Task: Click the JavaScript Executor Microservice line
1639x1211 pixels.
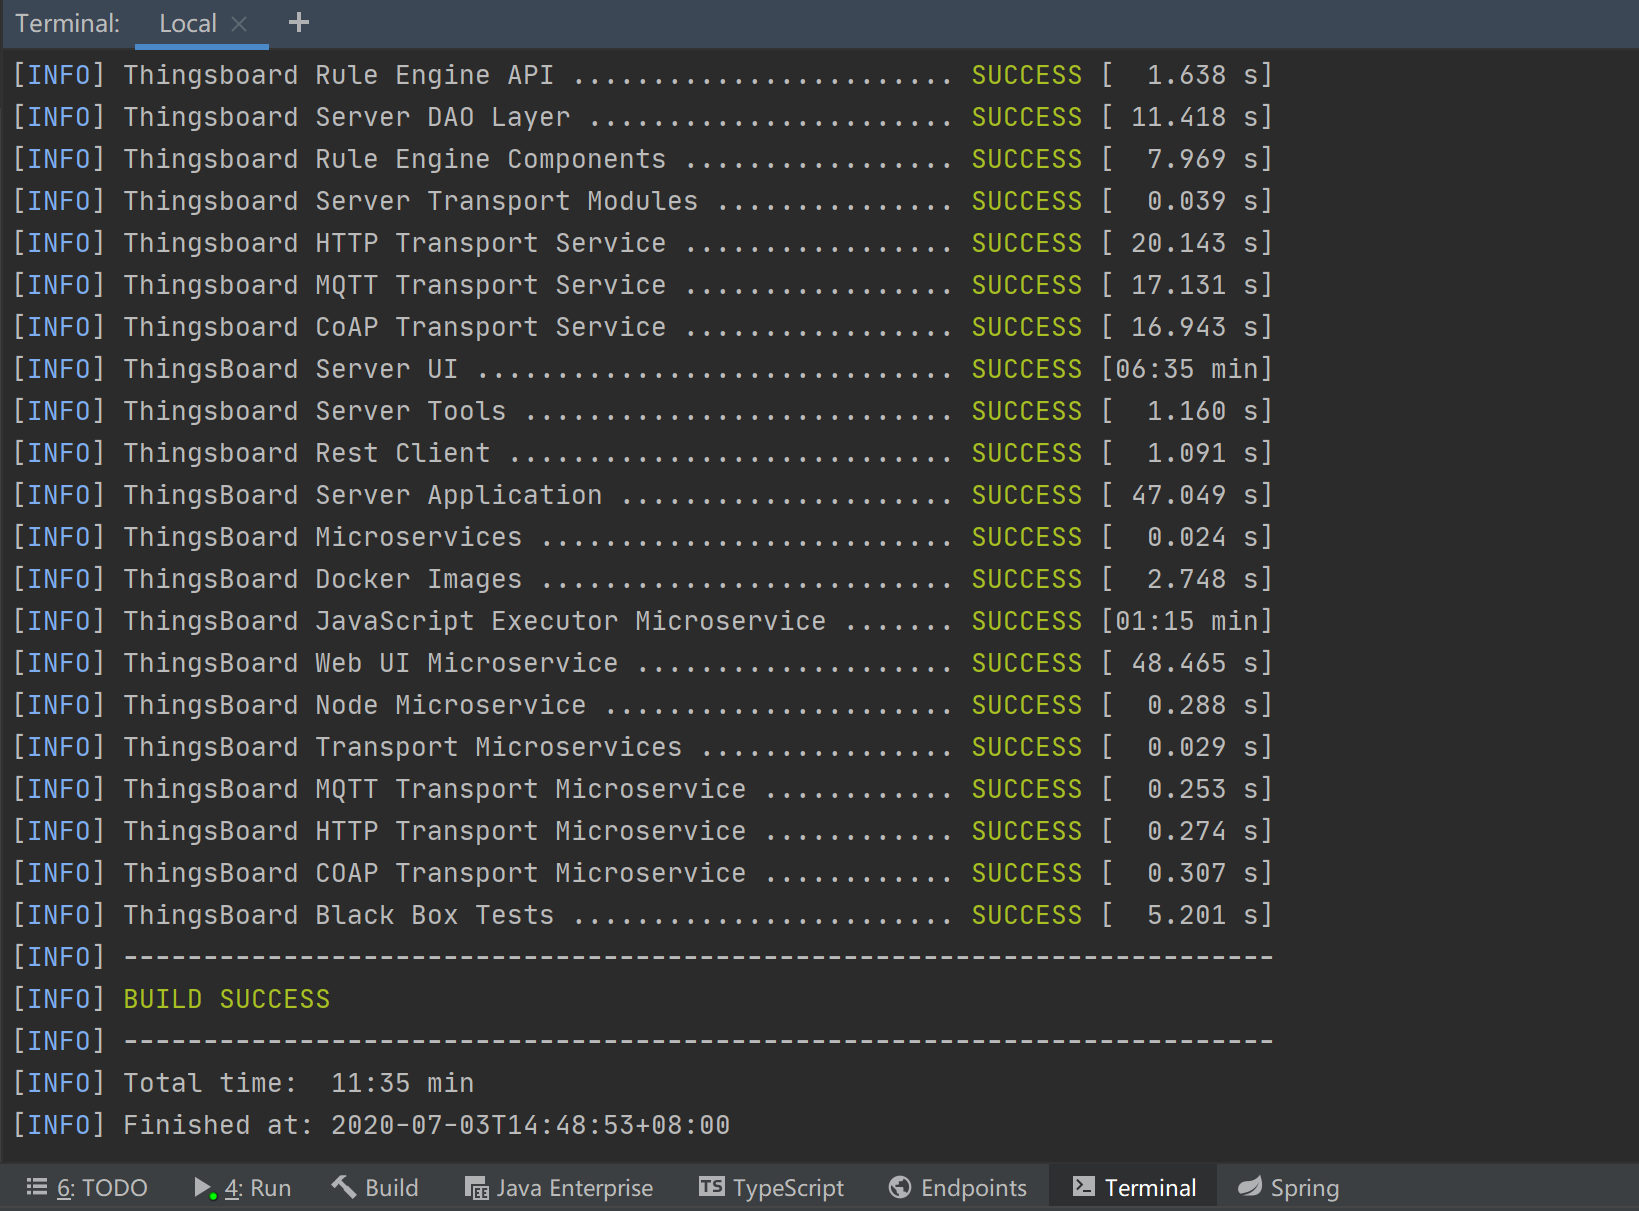Action: pyautogui.click(x=642, y=621)
